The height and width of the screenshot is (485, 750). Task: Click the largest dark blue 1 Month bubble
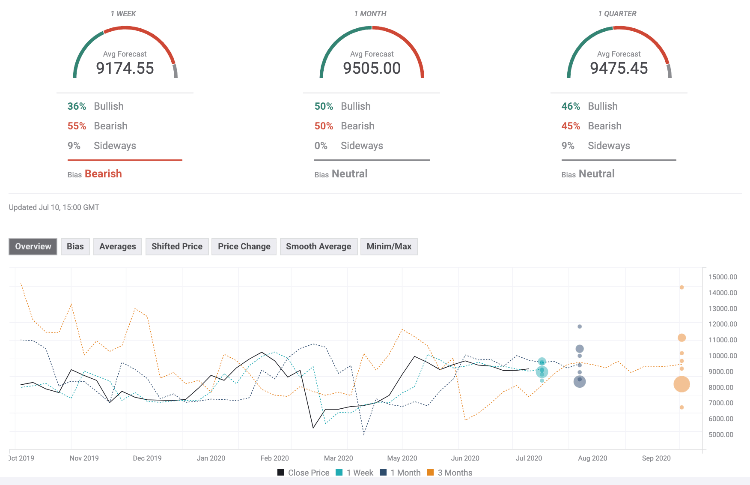tap(579, 381)
